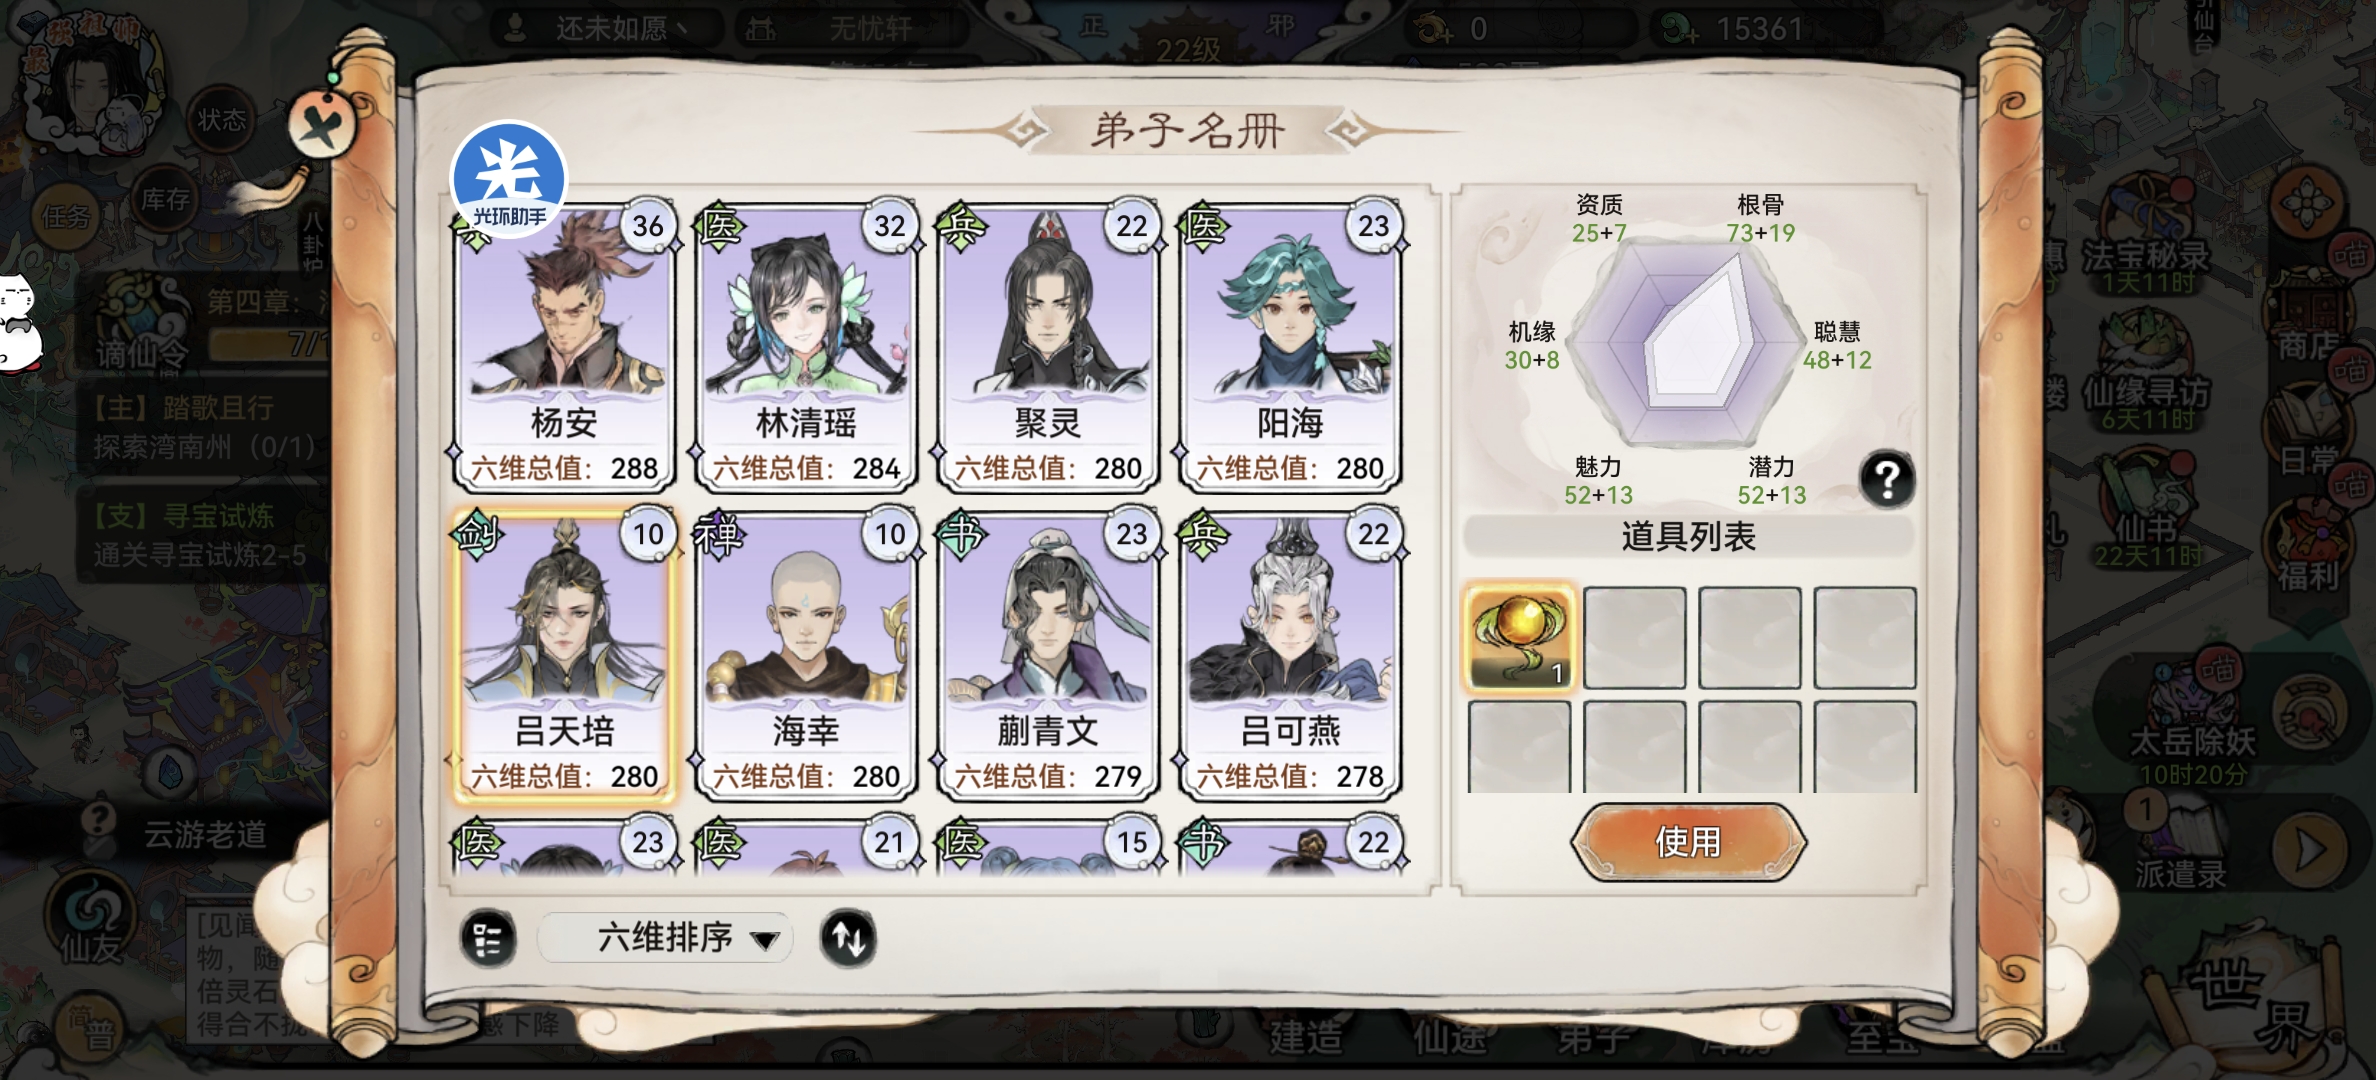This screenshot has height=1080, width=2376.
Task: Close the disciple roster scroll
Action: click(x=323, y=125)
